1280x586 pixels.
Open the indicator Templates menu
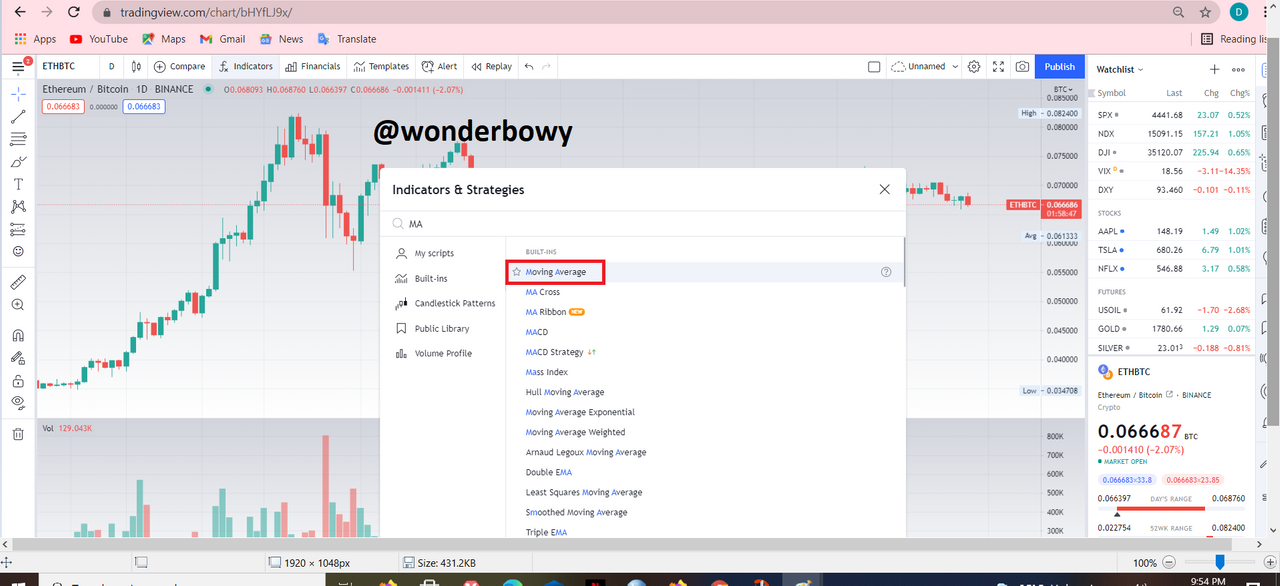[x=381, y=67]
